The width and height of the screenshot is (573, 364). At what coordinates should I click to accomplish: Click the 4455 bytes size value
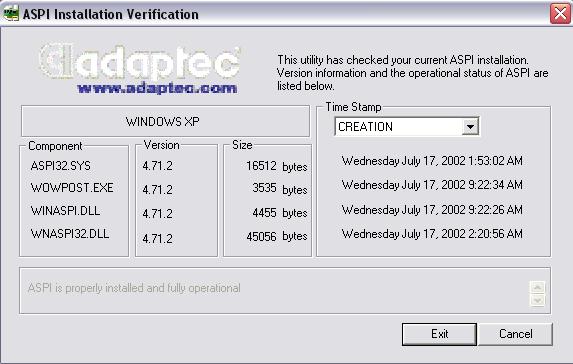280,212
